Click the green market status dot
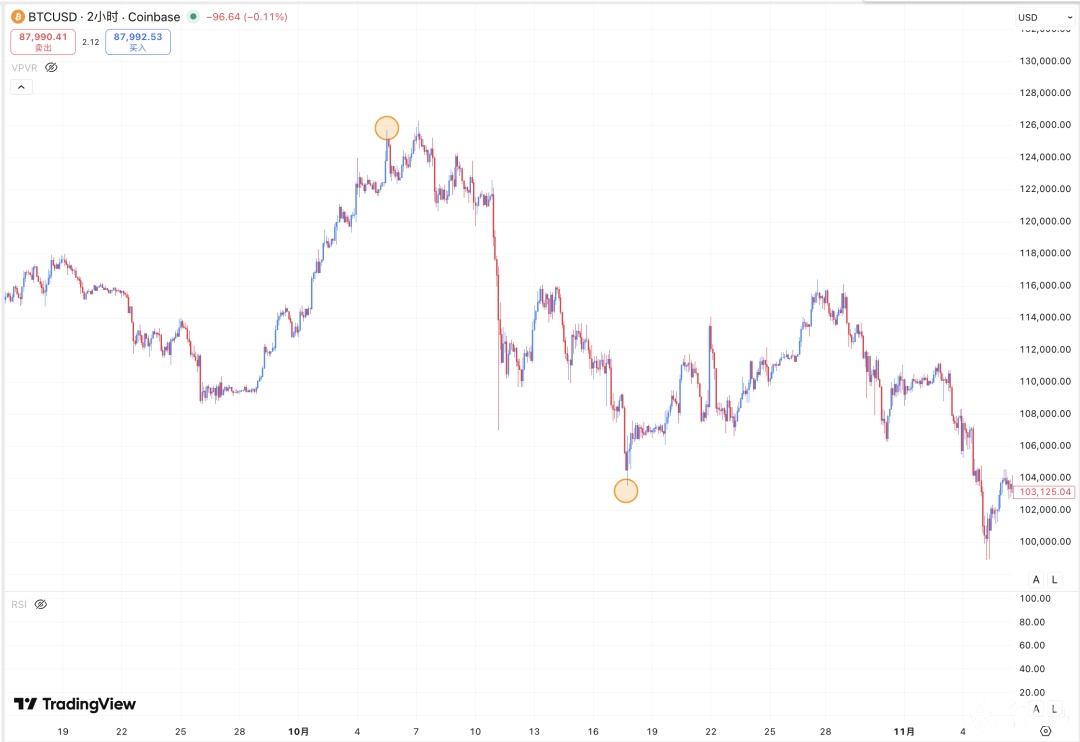The height and width of the screenshot is (742, 1080). (x=192, y=17)
